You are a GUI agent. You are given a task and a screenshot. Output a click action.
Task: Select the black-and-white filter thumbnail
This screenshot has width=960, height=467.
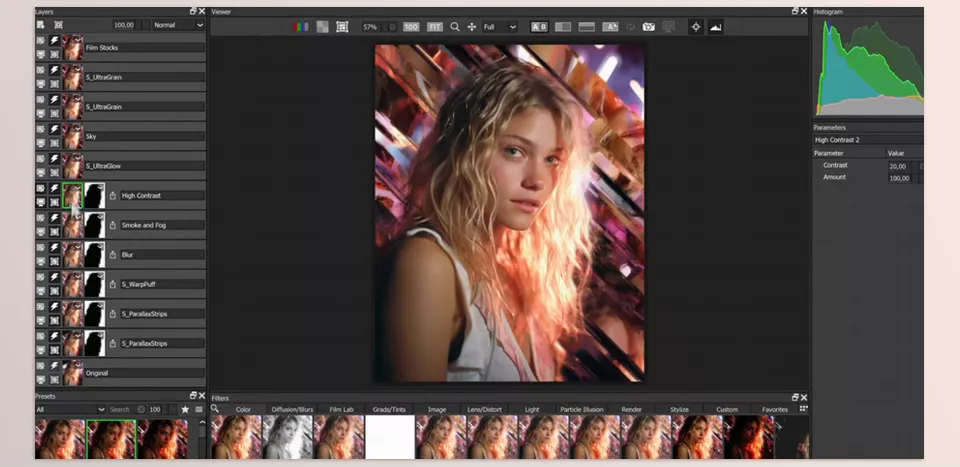tap(287, 437)
